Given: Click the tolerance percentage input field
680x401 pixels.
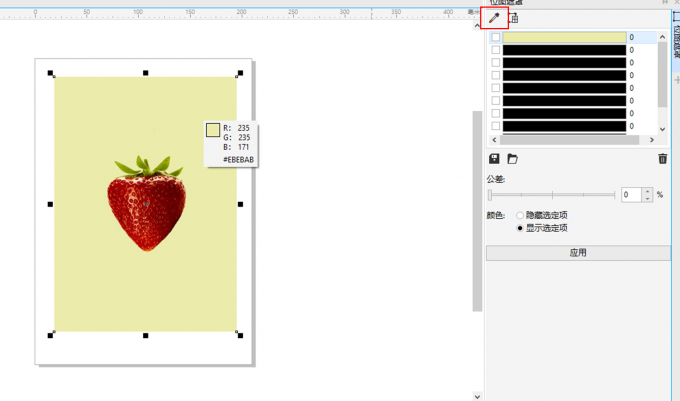Looking at the screenshot, I should pos(631,195).
